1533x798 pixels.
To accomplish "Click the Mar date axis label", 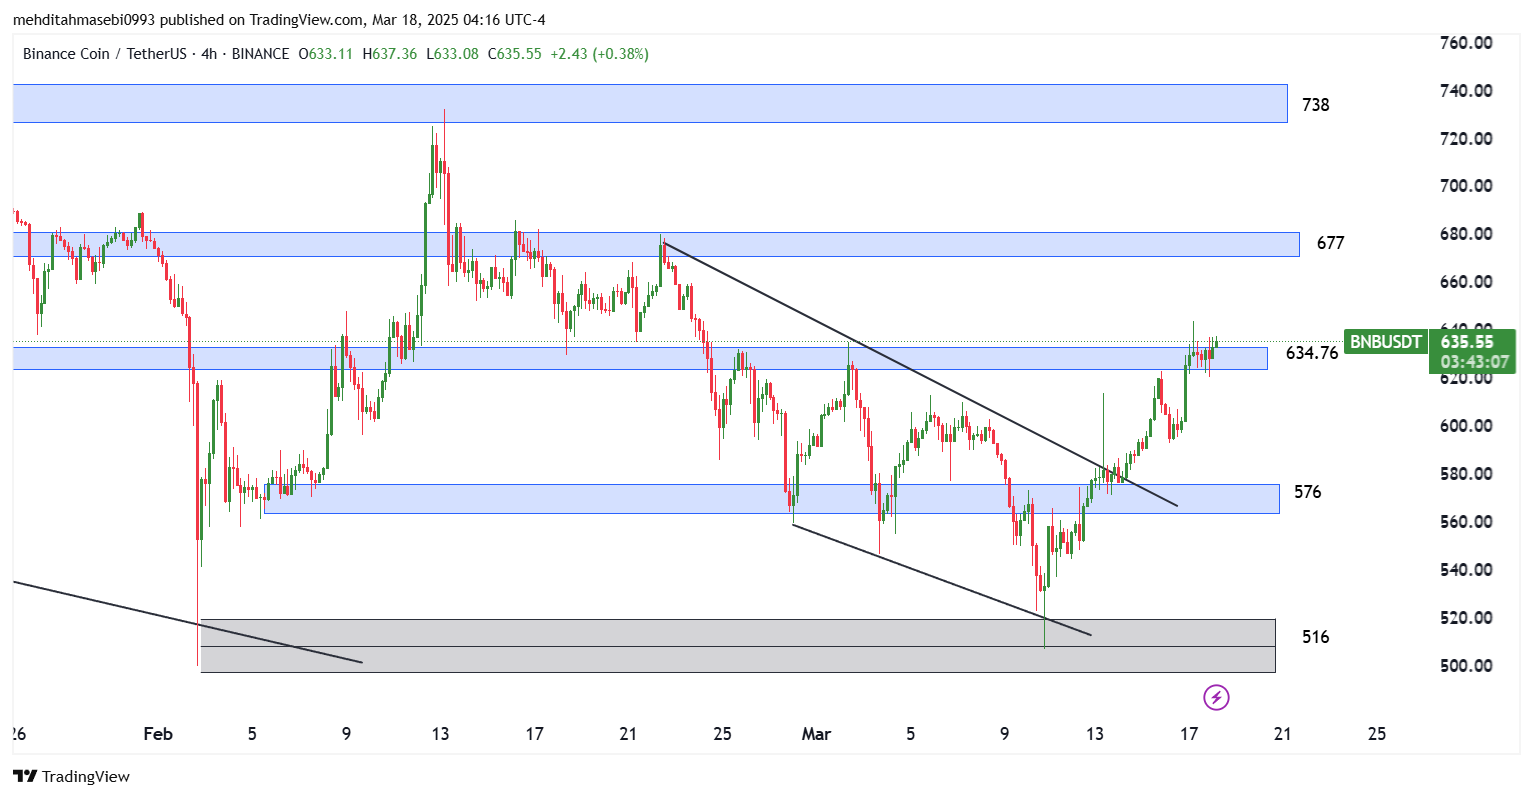I will pos(816,734).
